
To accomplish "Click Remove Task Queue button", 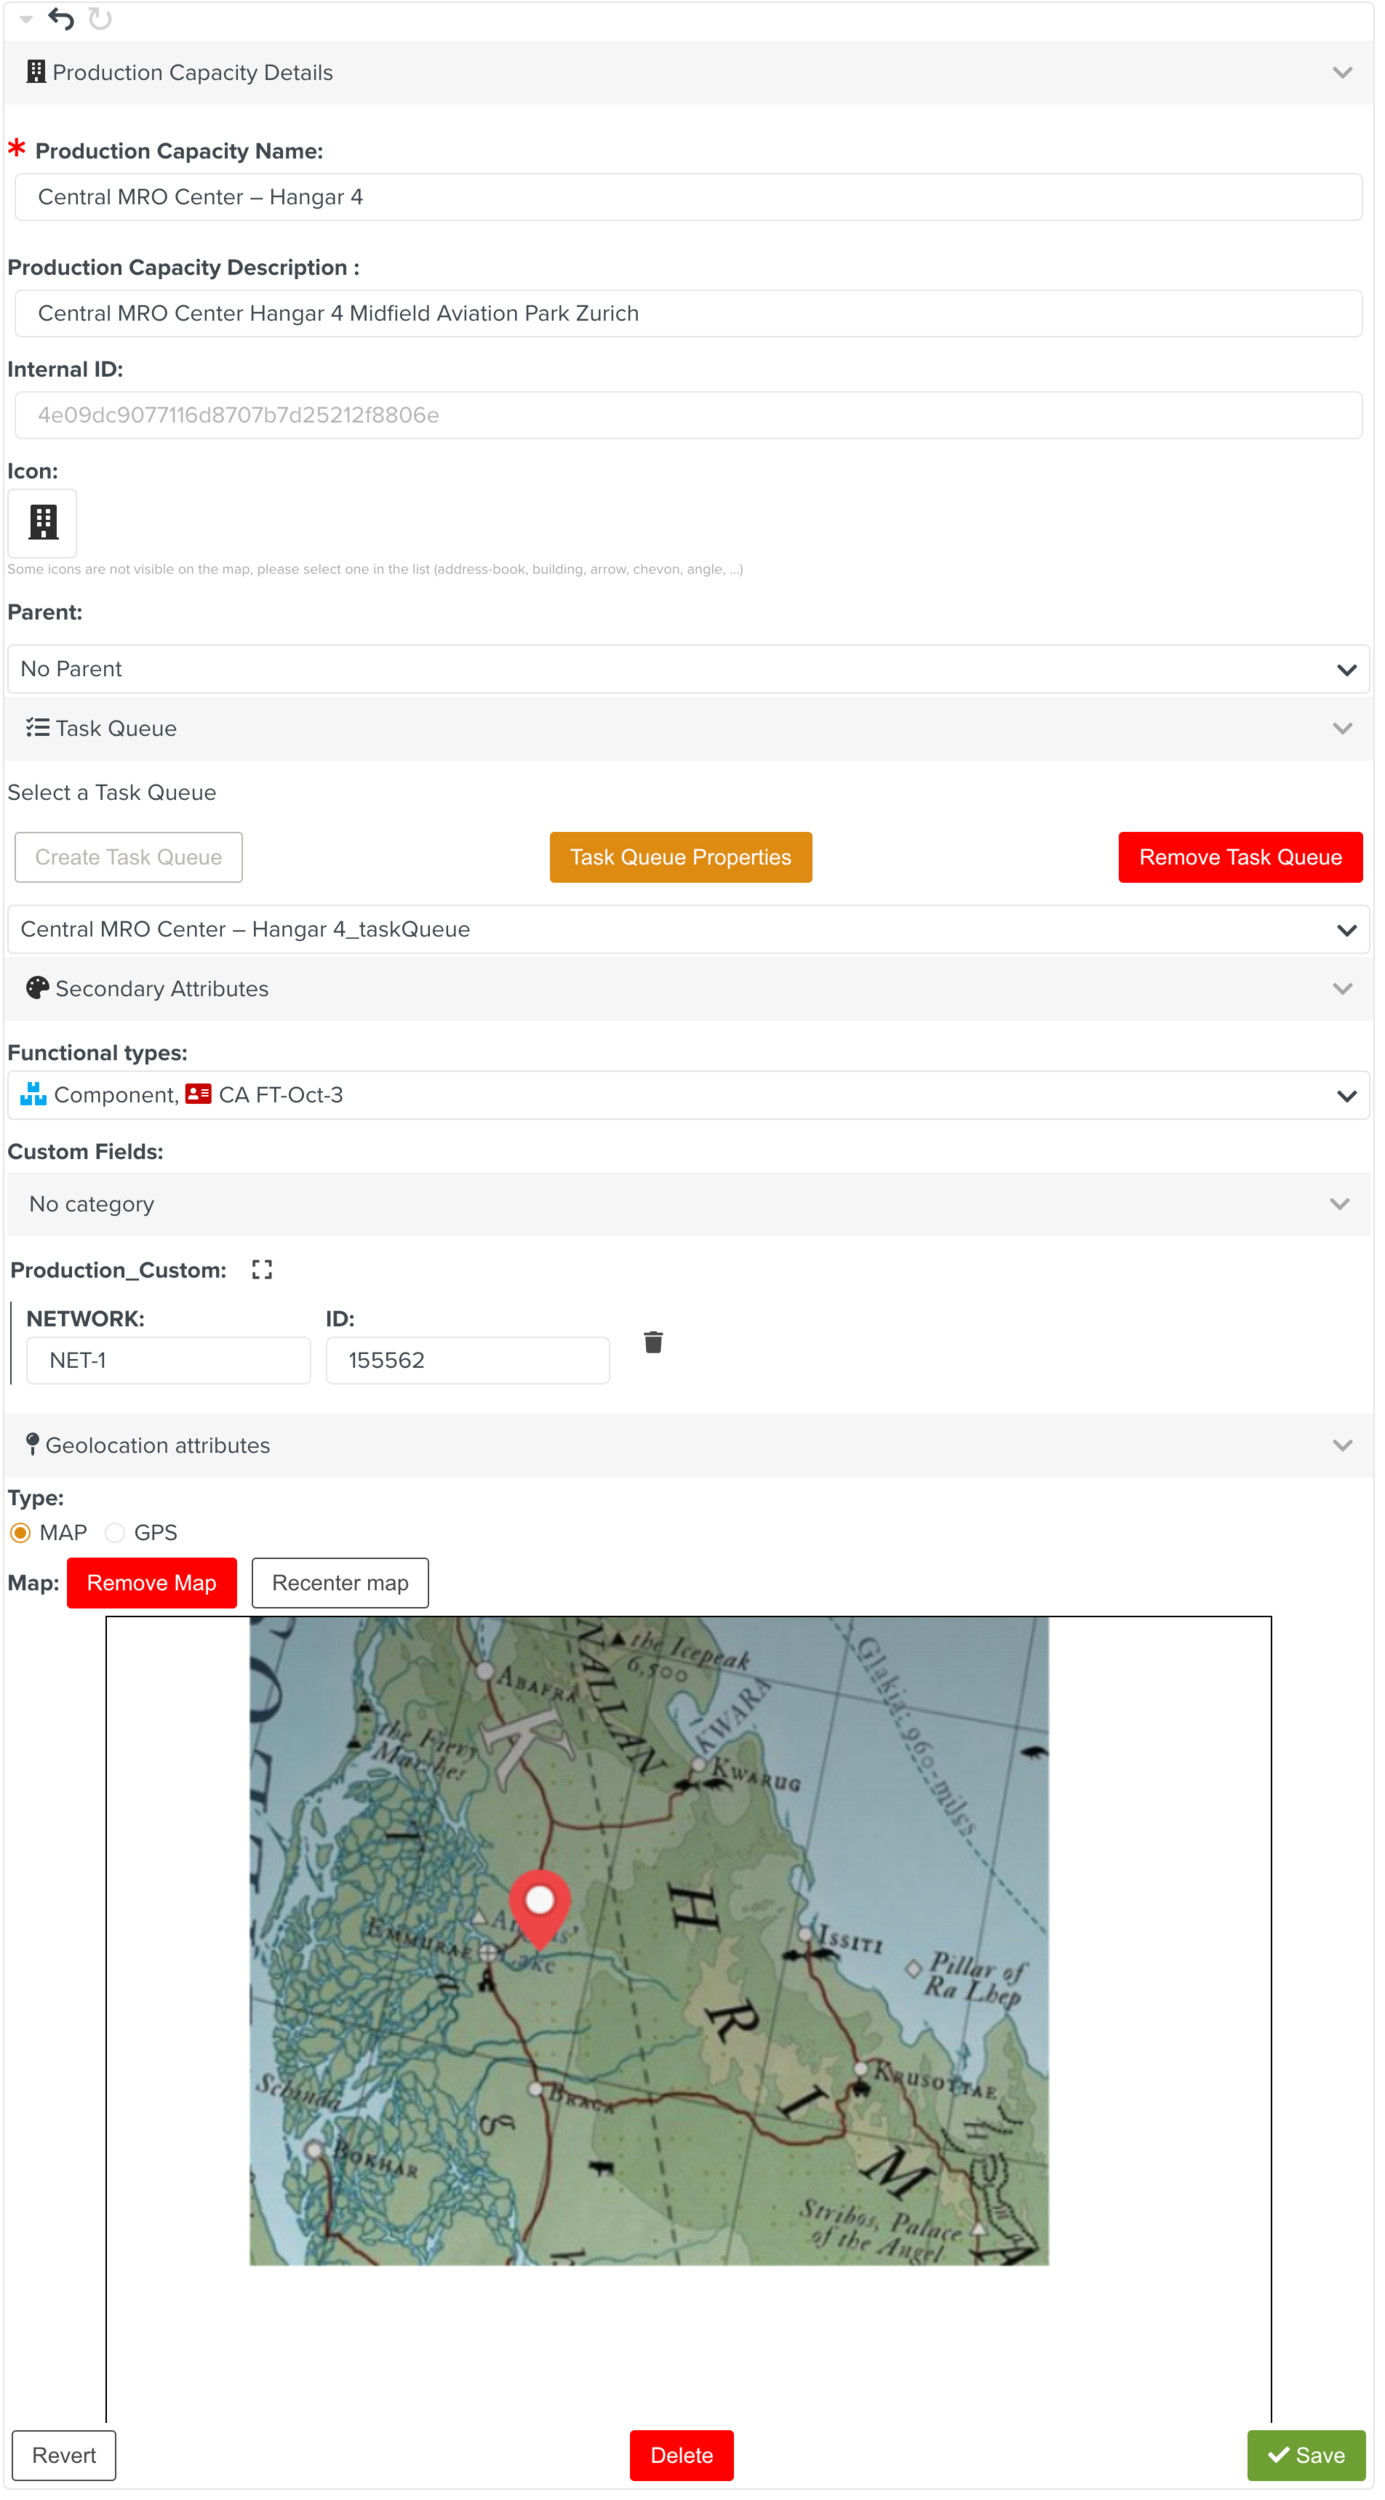I will [x=1240, y=858].
